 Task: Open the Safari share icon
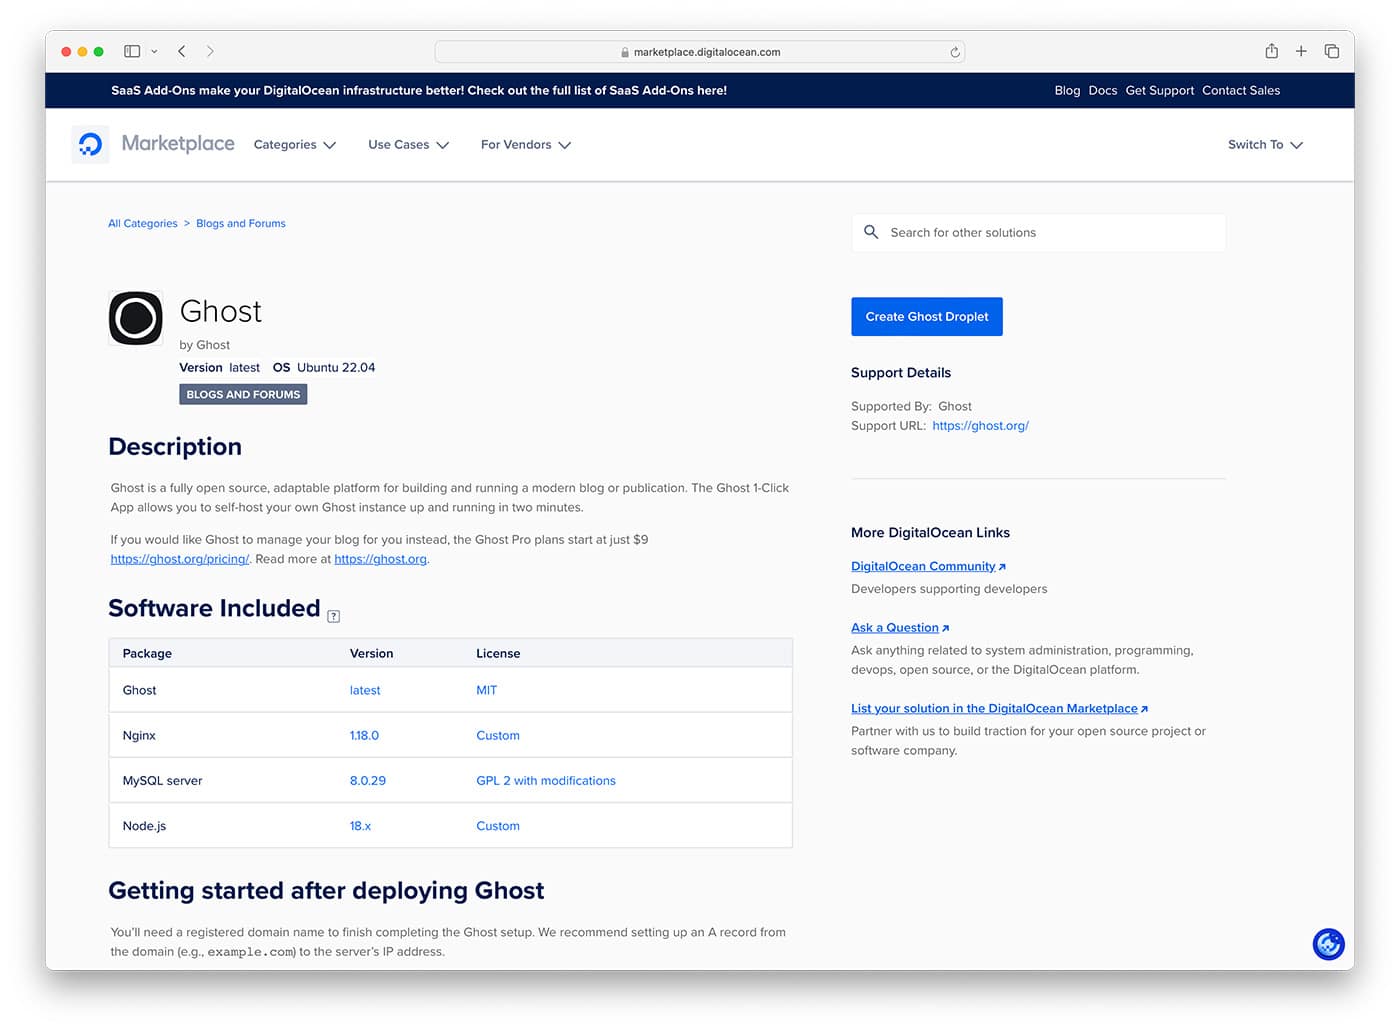click(1271, 51)
